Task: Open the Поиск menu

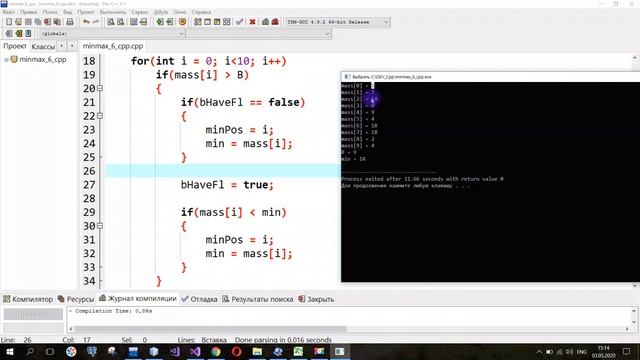Action: point(50,12)
